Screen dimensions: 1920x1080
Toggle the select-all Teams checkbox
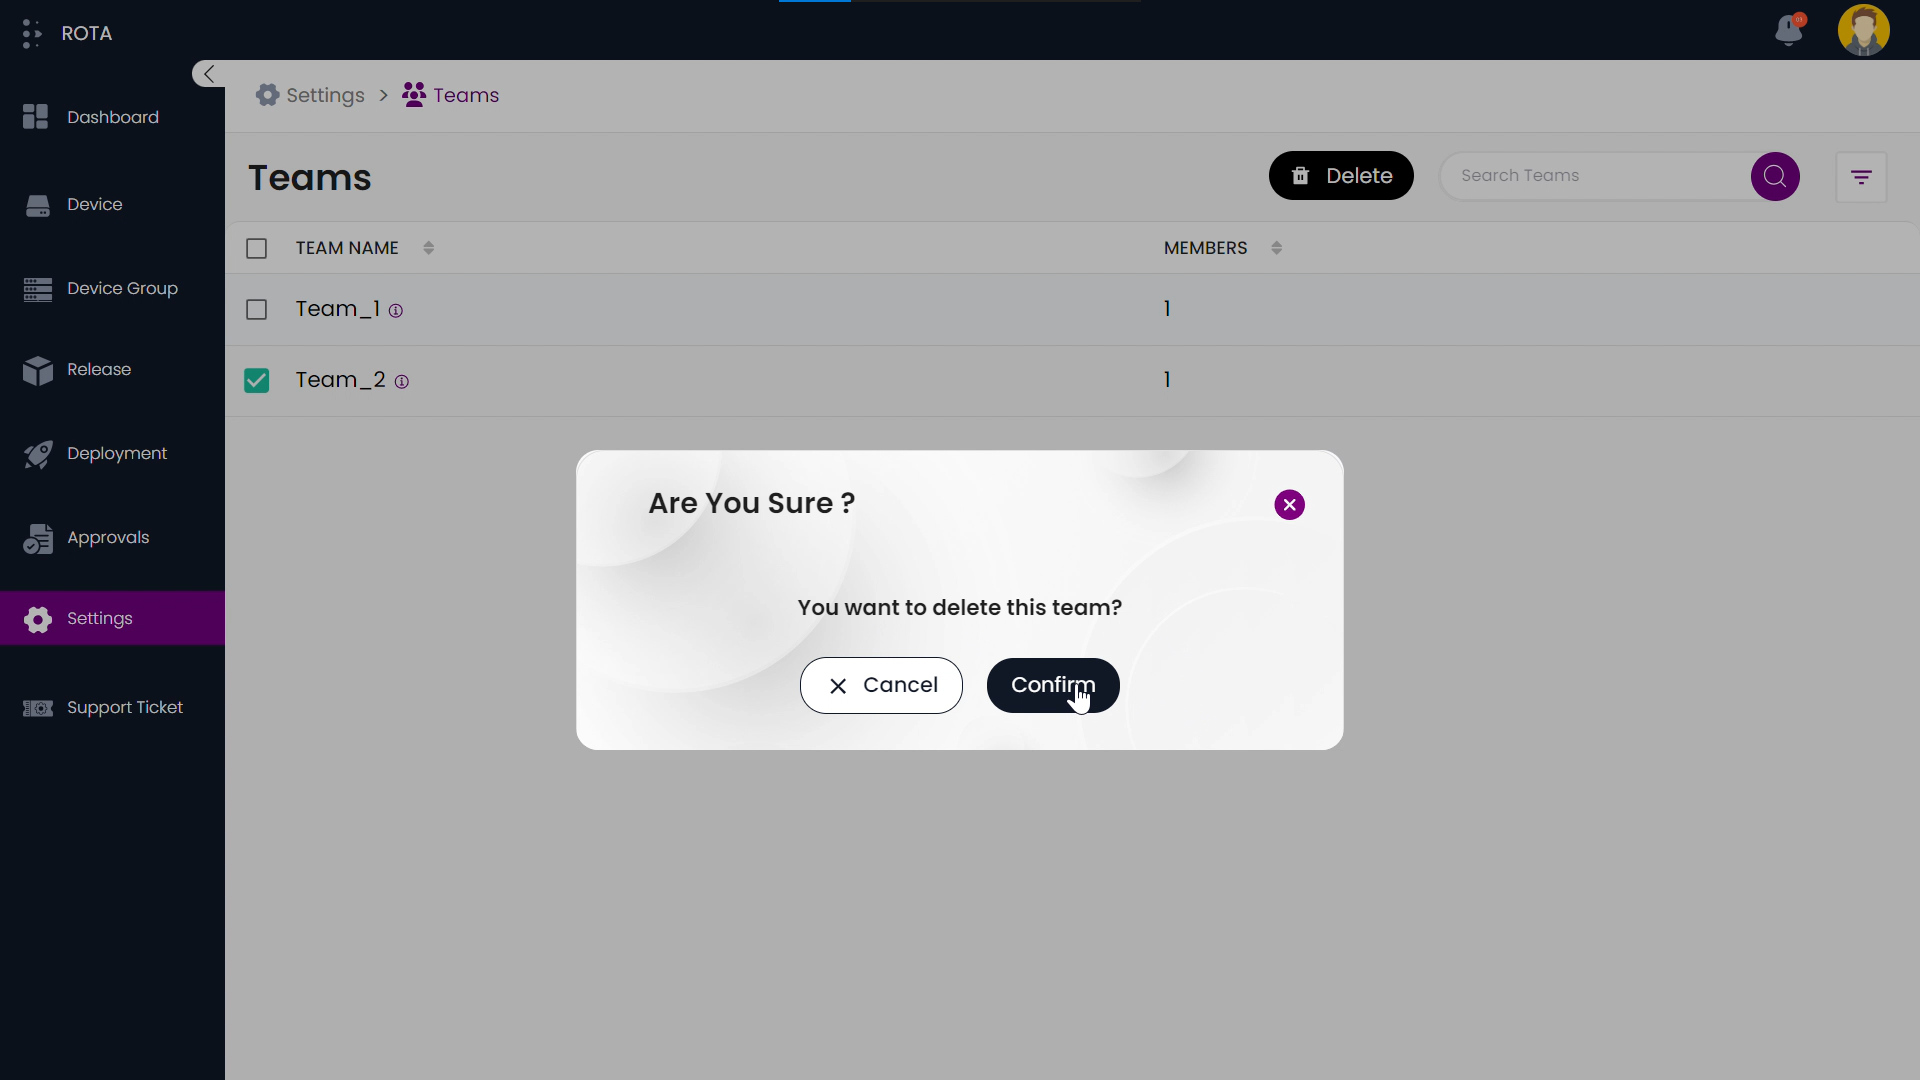(x=256, y=248)
